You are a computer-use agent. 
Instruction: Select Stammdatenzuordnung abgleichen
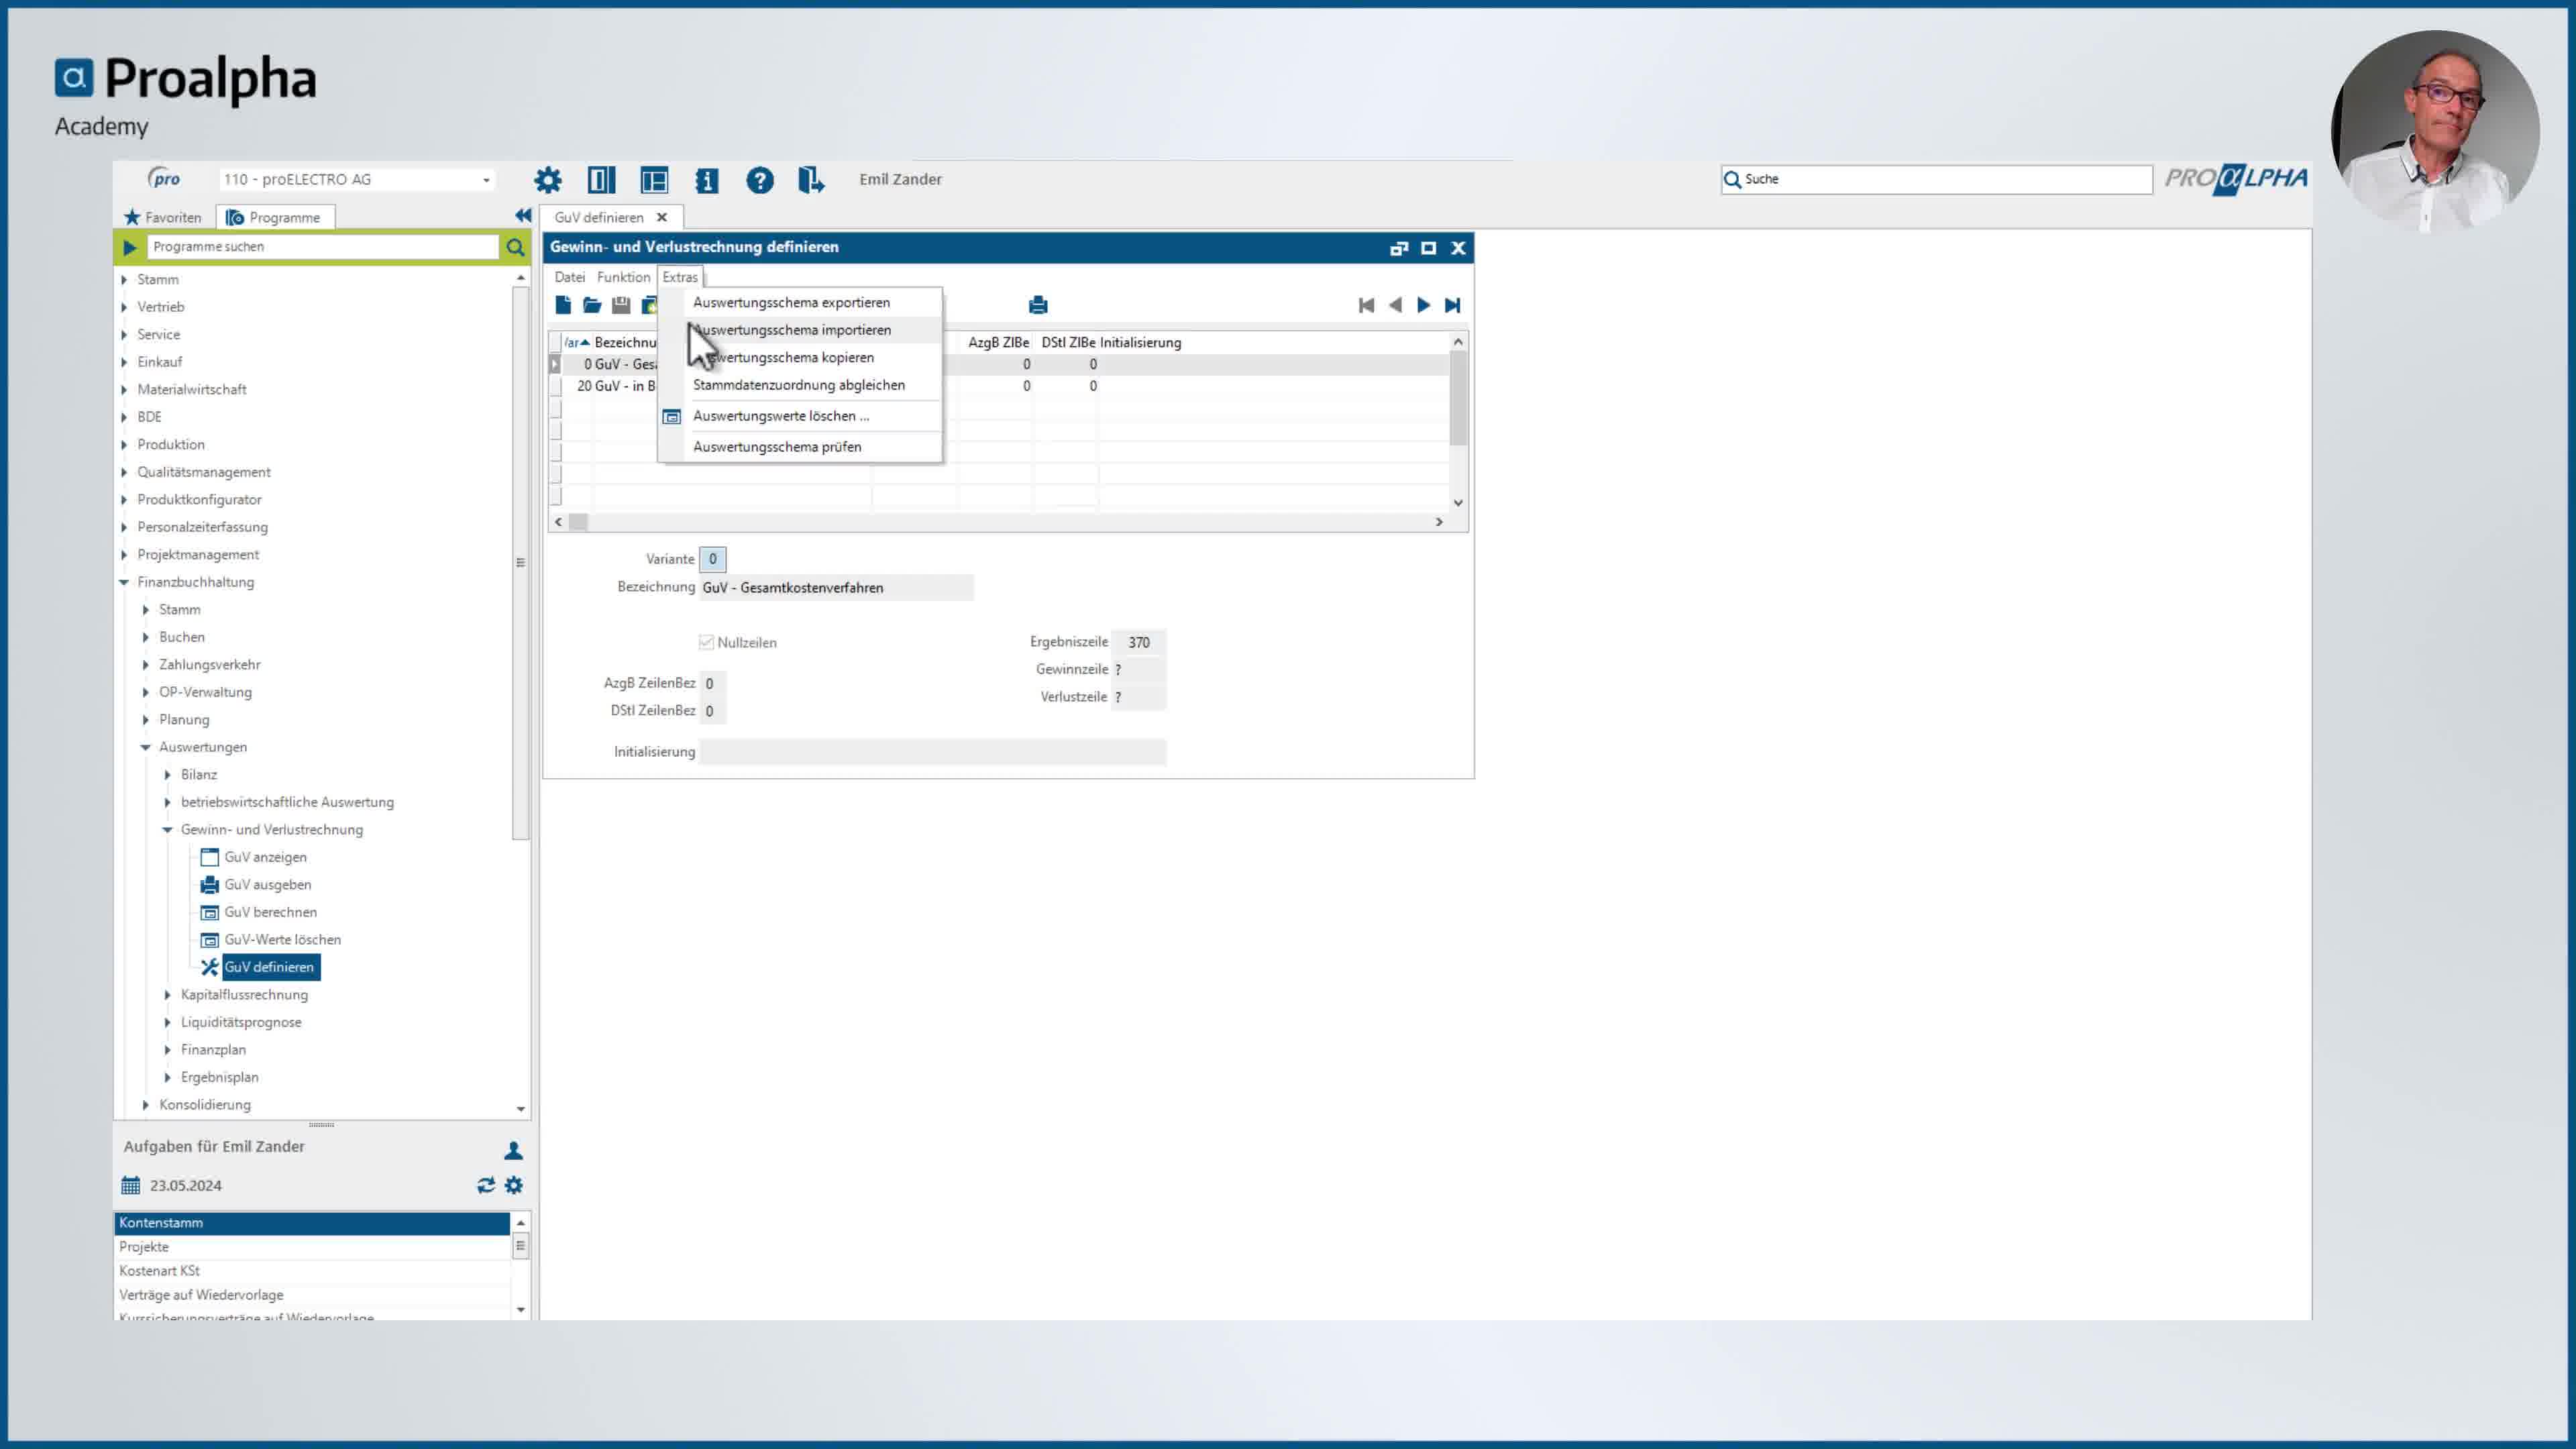[x=800, y=385]
